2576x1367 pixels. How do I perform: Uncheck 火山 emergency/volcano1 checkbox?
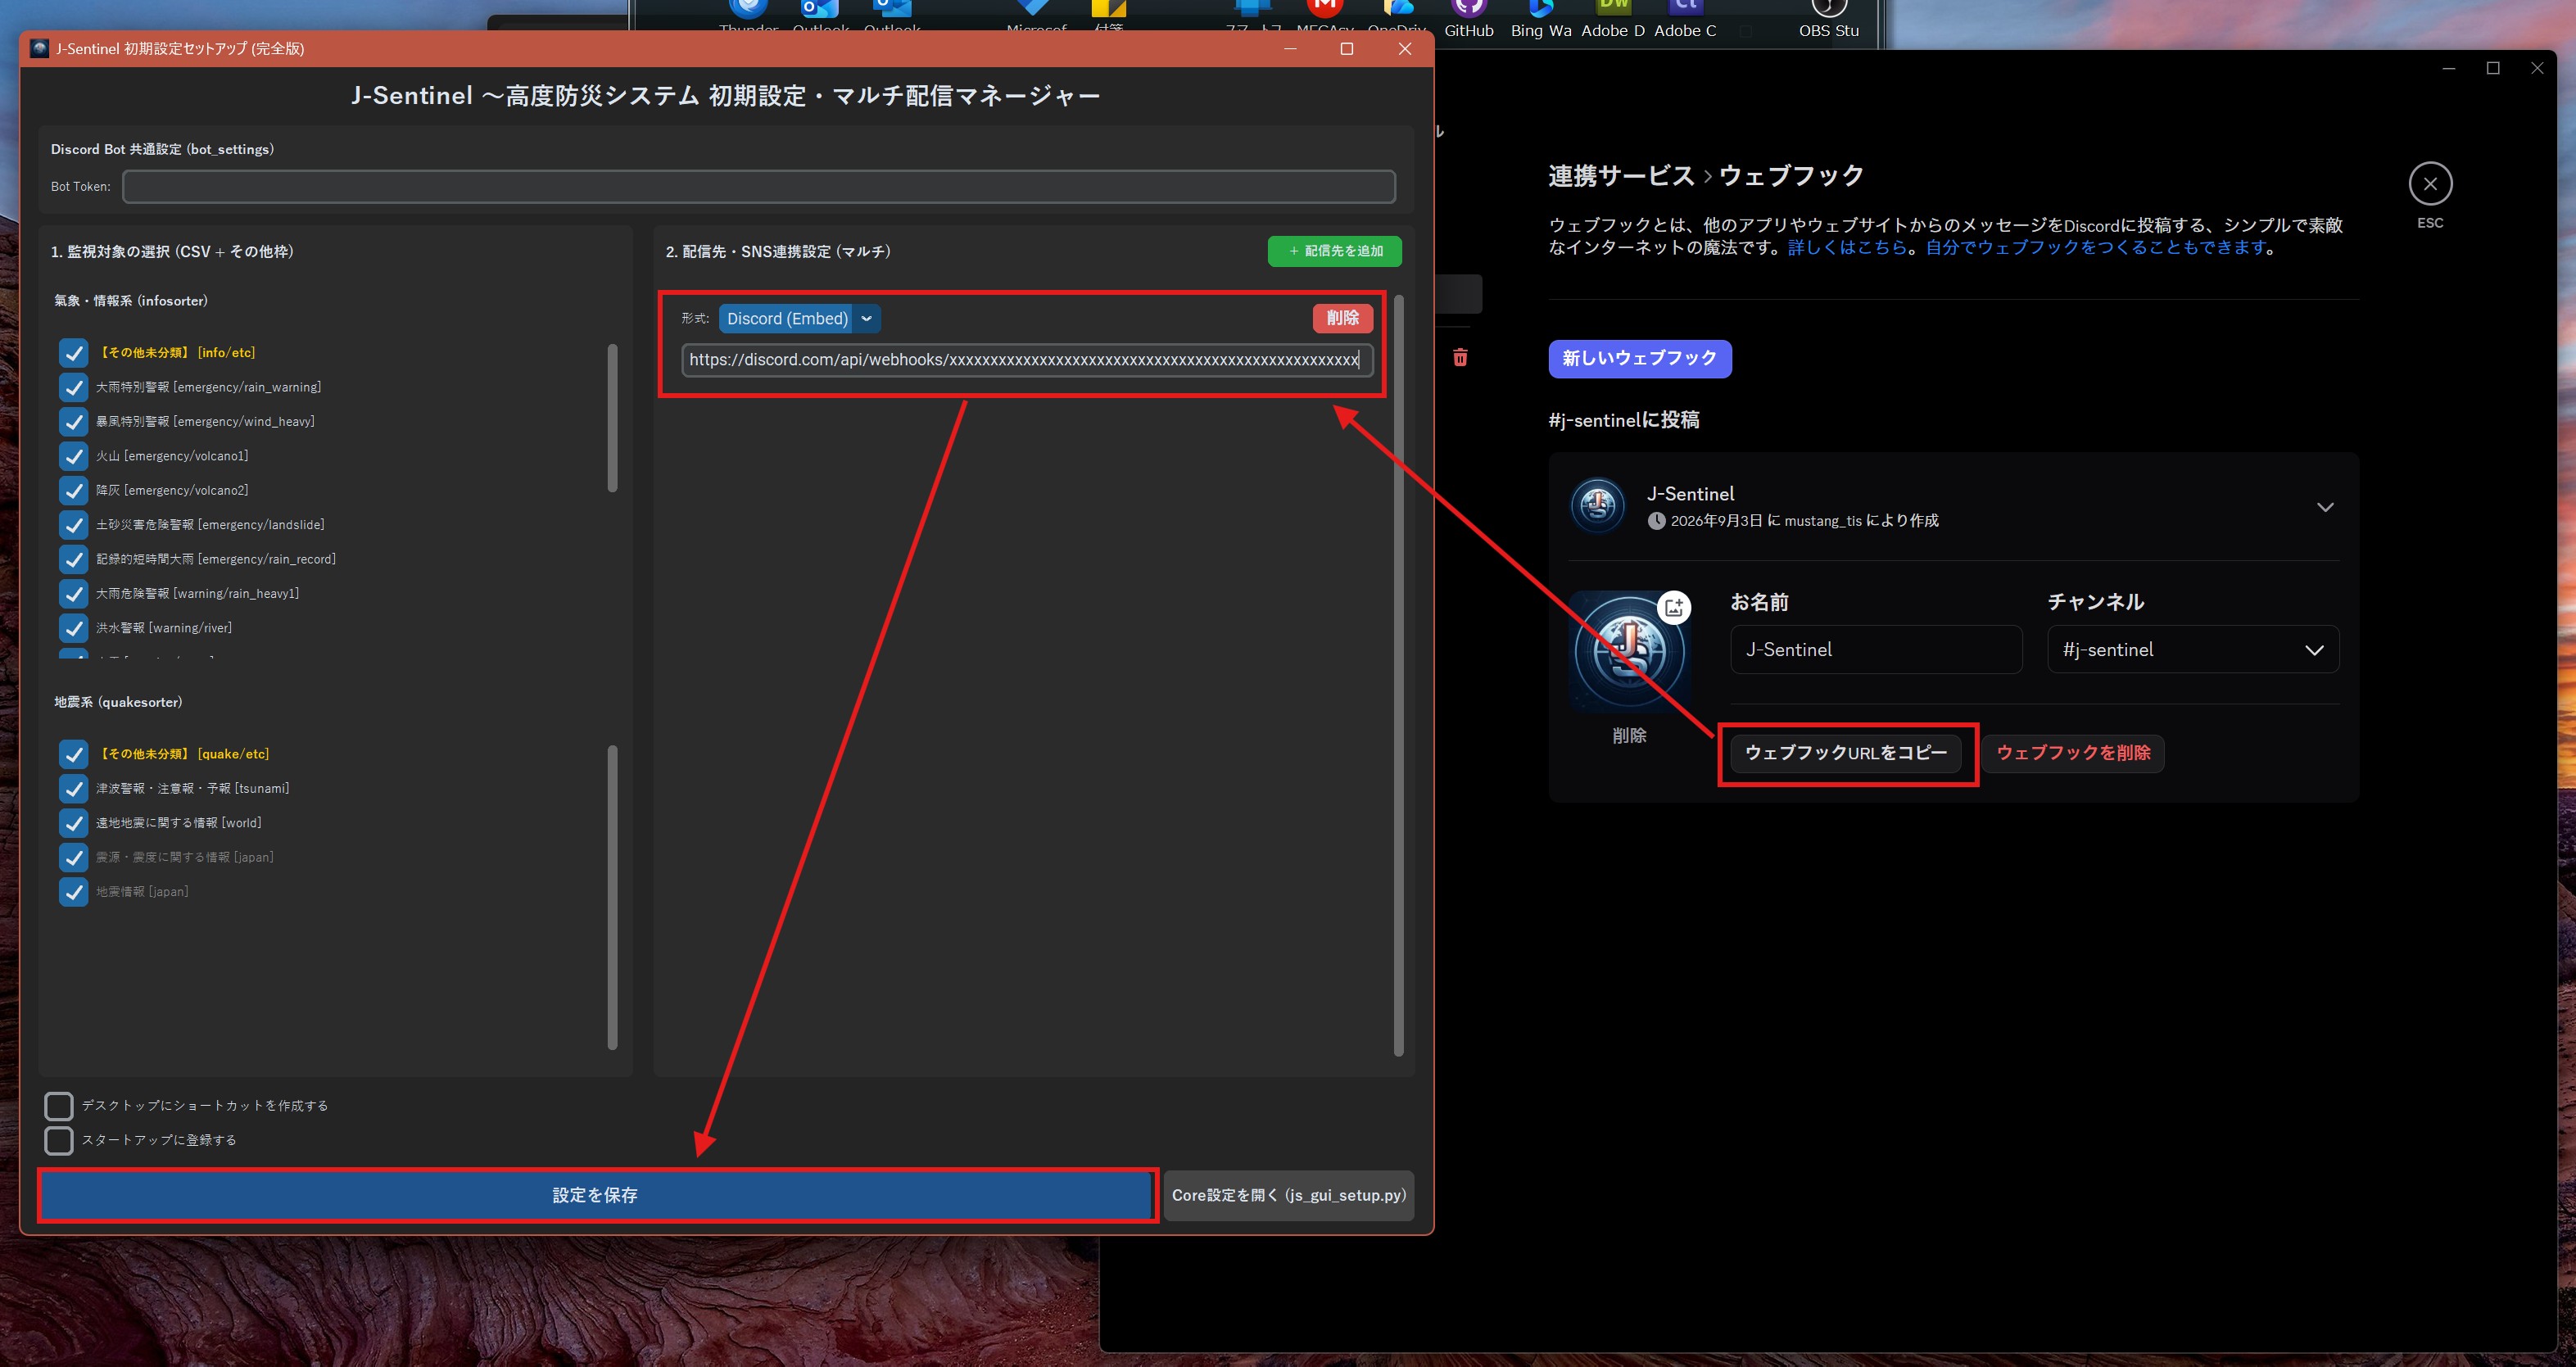[73, 456]
